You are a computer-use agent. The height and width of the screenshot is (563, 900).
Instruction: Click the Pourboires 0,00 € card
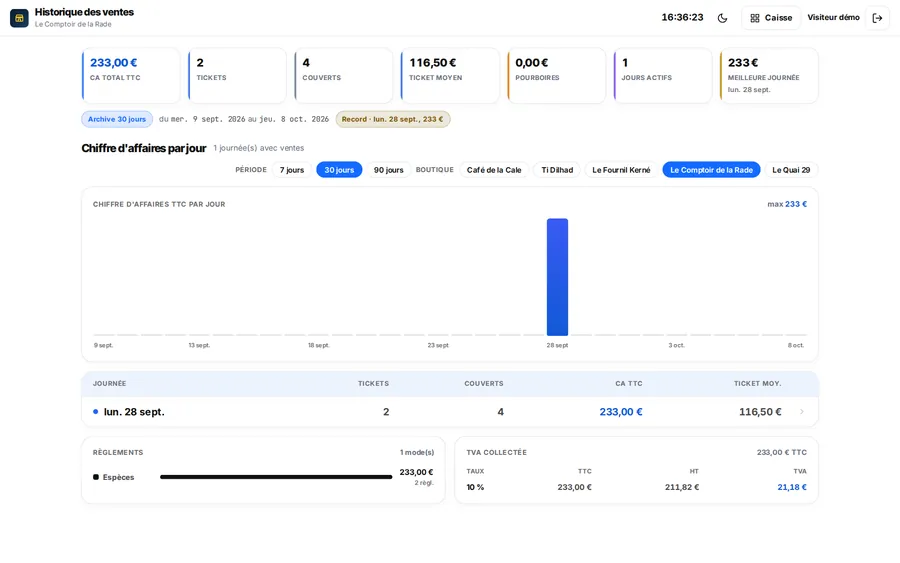[556, 76]
